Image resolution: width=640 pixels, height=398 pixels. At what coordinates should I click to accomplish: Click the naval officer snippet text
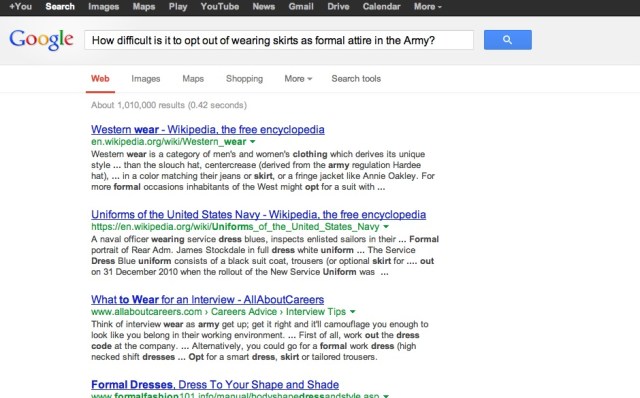point(265,256)
